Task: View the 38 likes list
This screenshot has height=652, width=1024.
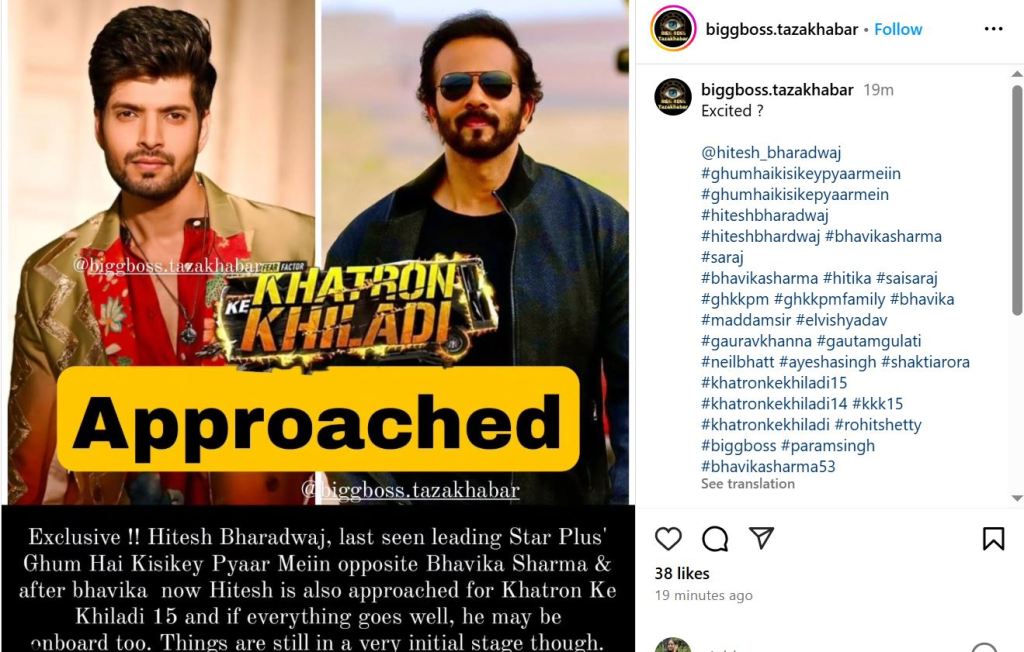Action: (682, 574)
